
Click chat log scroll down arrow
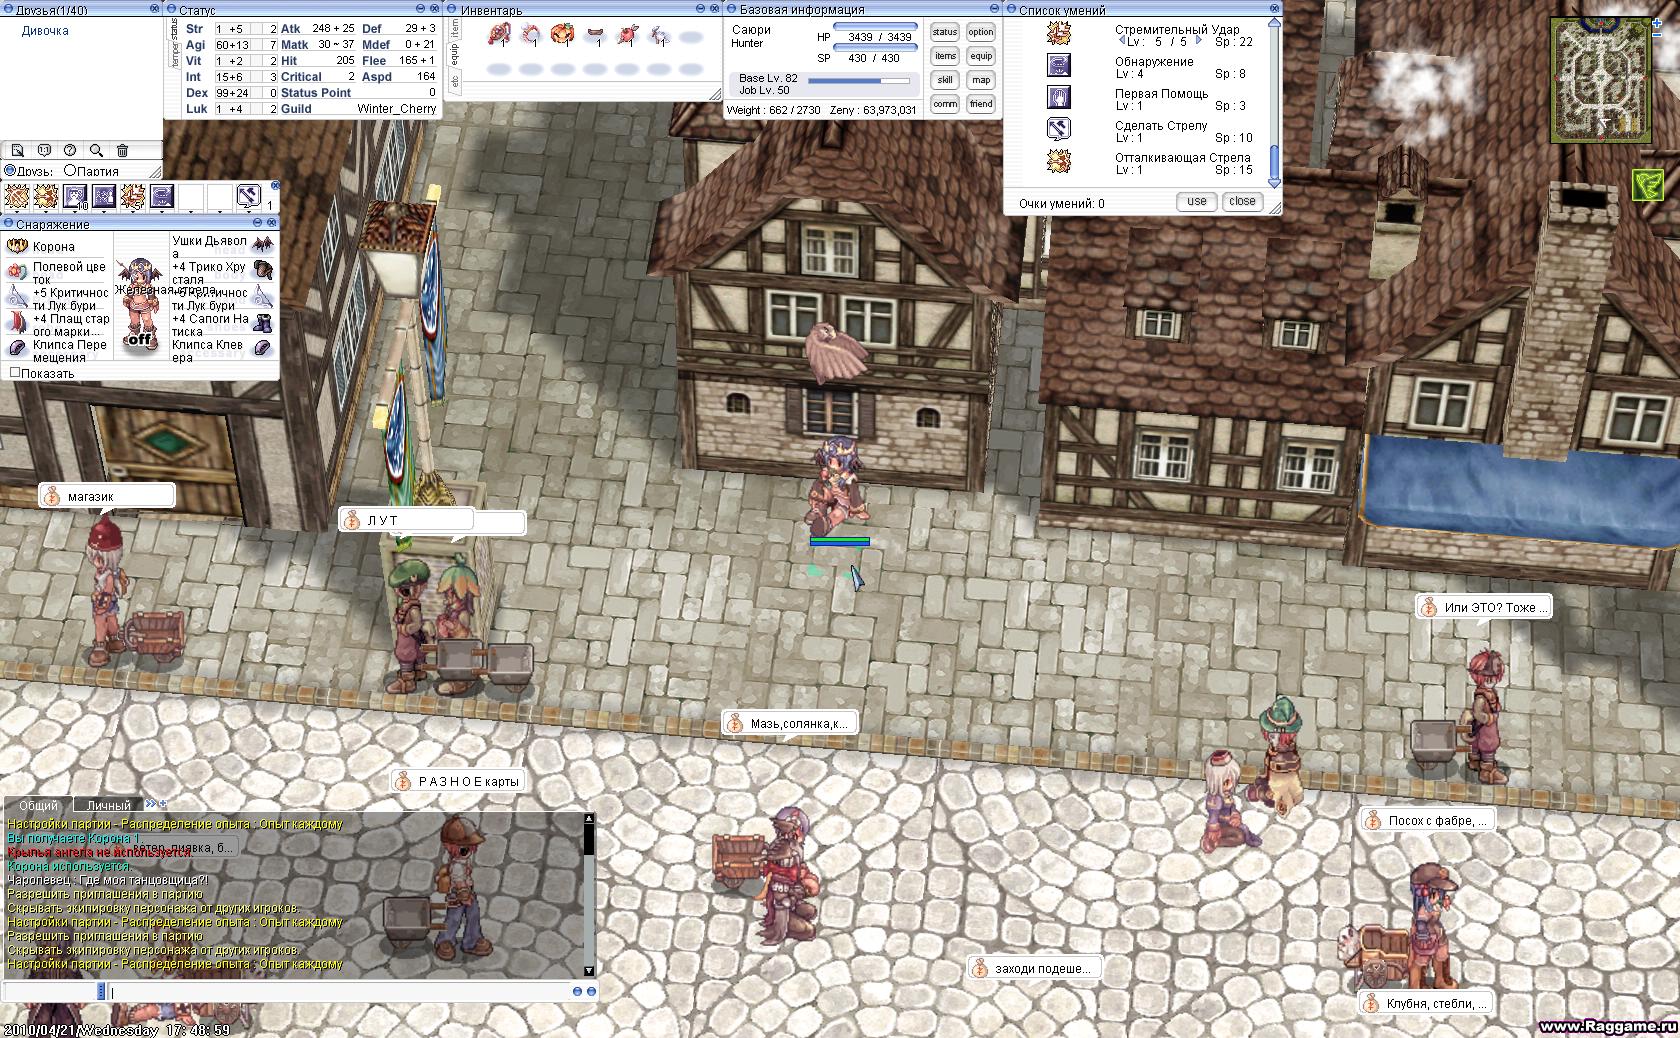588,971
